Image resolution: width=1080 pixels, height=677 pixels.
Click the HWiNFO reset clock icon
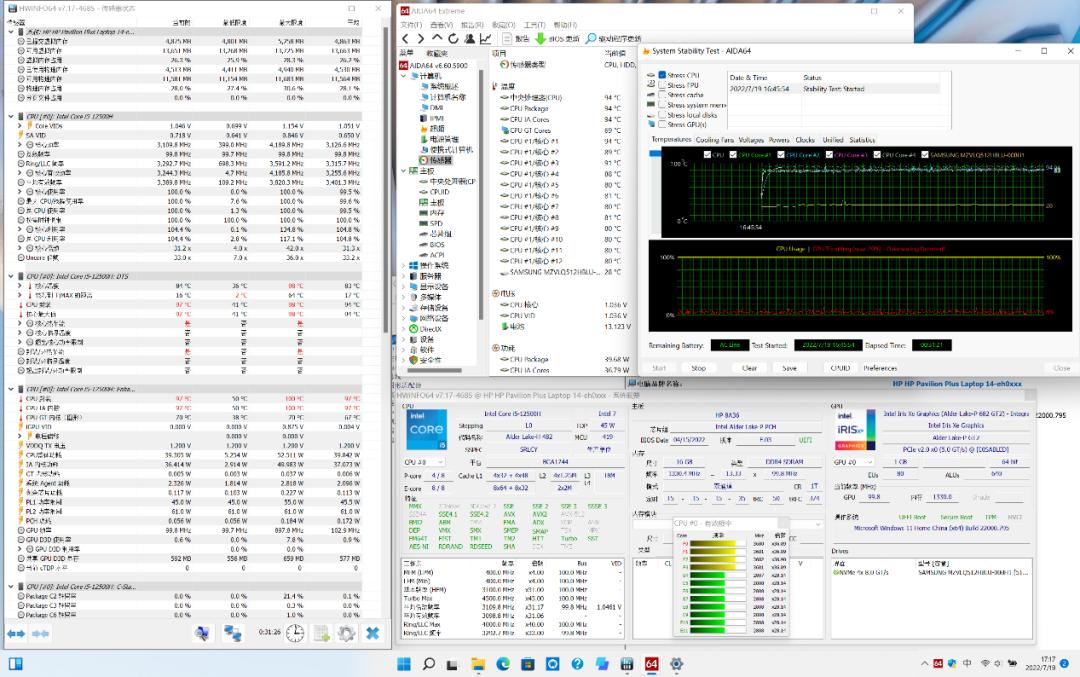(x=295, y=633)
